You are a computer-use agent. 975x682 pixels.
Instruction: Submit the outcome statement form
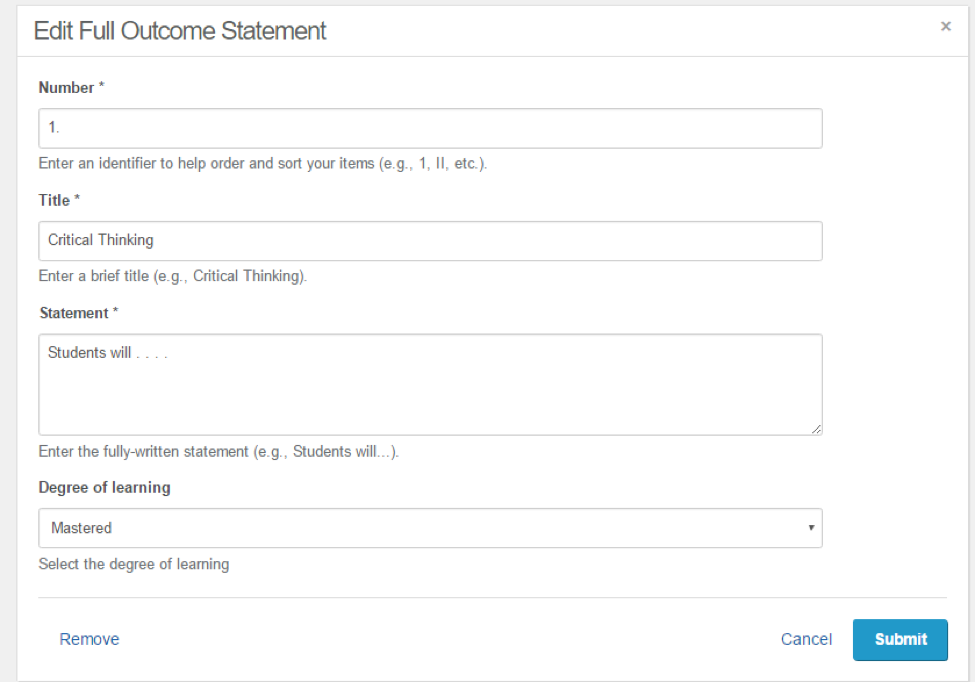pyautogui.click(x=900, y=640)
